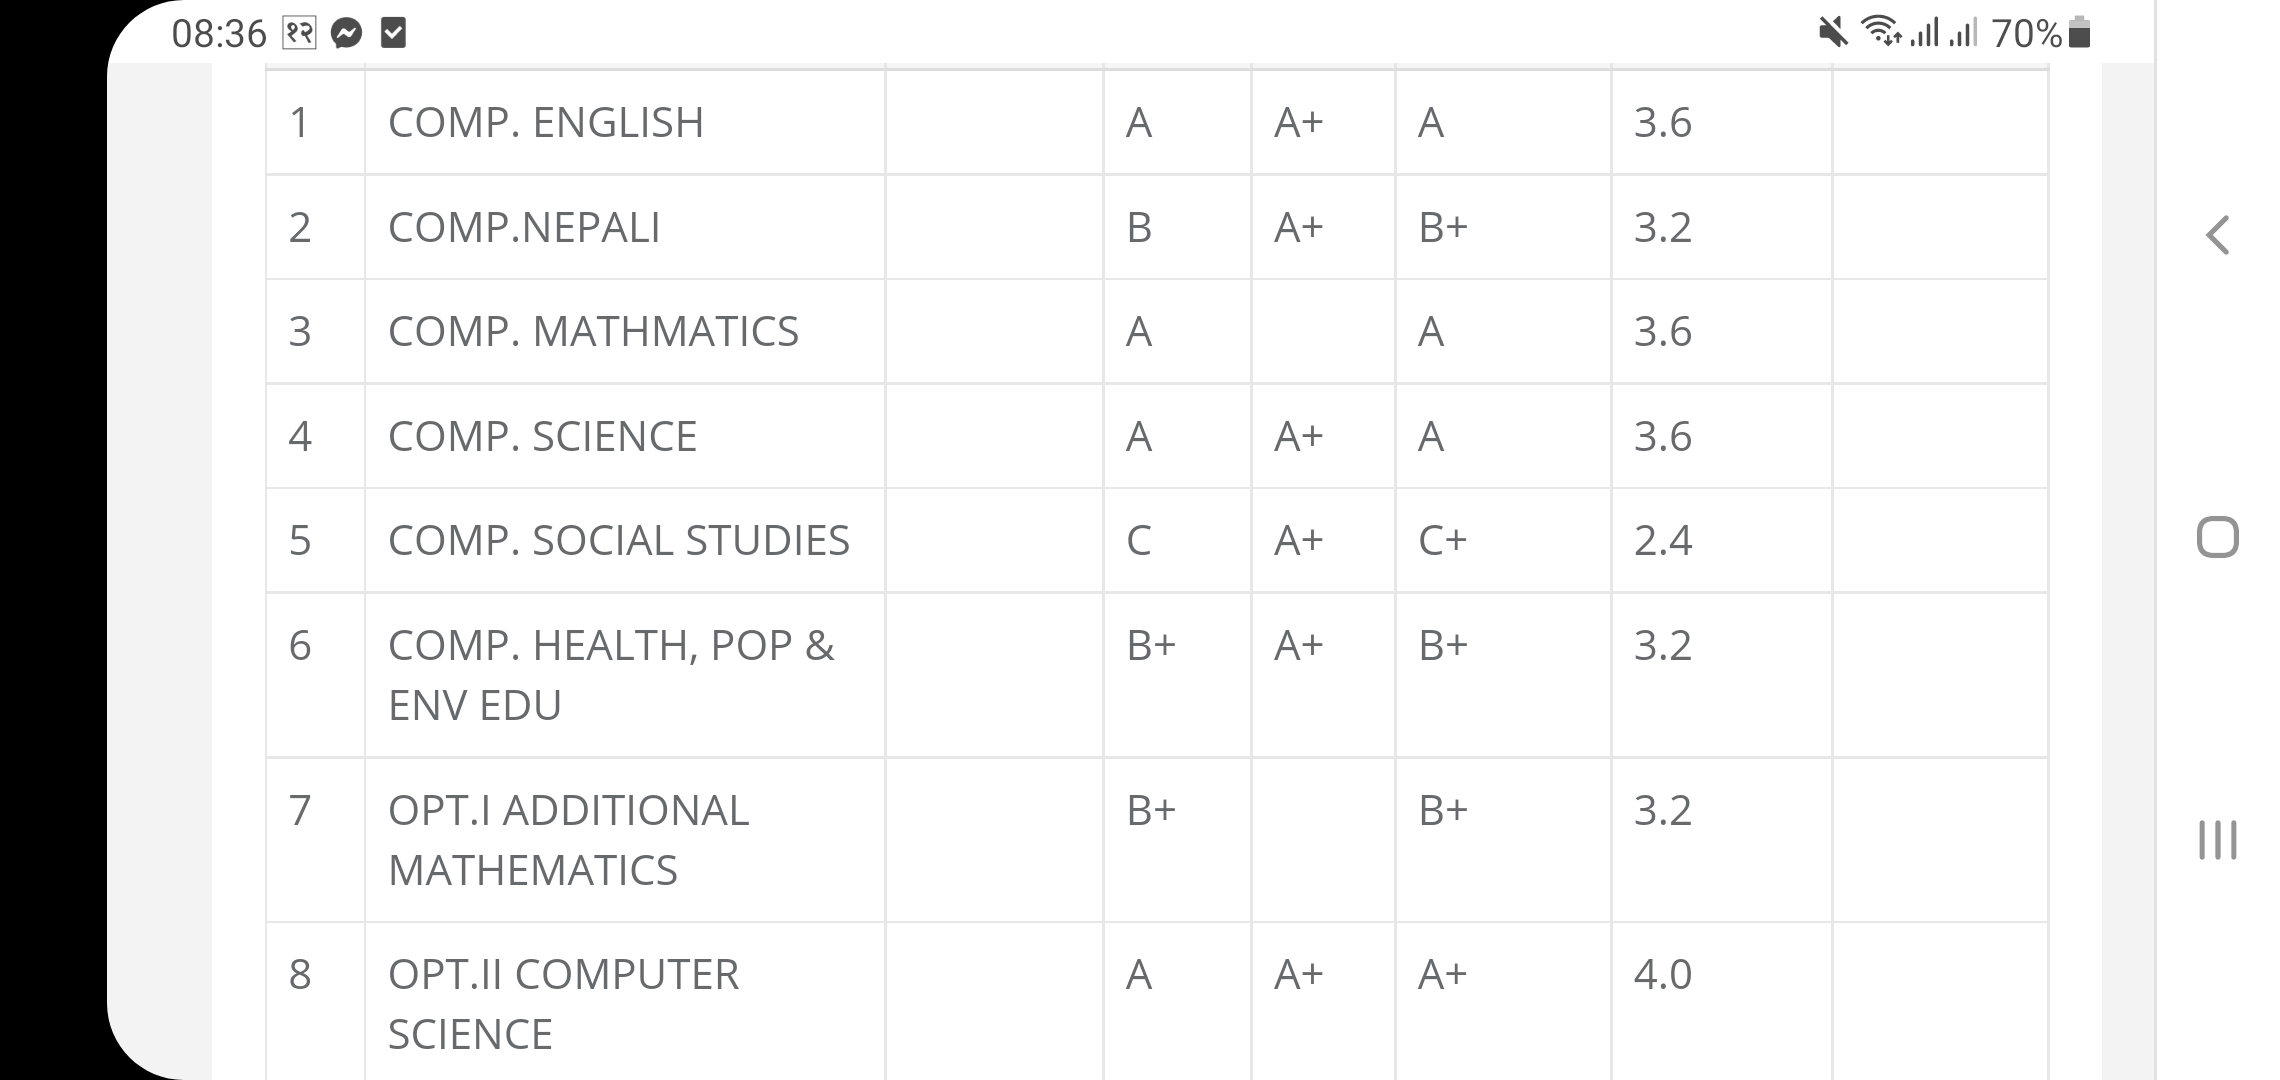Select the COMP.NEPALI subject cell
This screenshot has height=1080, width=2280.
pyautogui.click(x=524, y=228)
